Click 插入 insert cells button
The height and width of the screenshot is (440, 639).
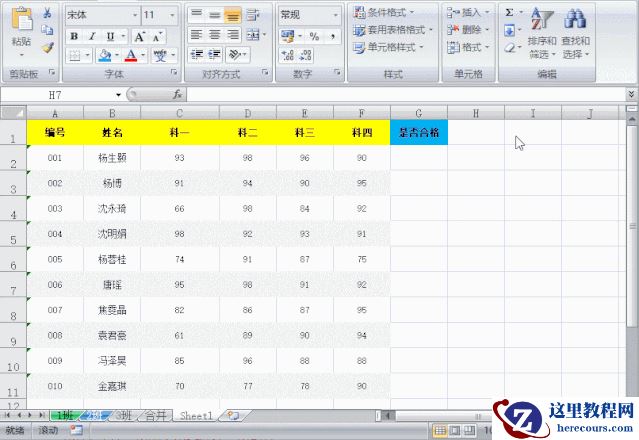tap(468, 13)
